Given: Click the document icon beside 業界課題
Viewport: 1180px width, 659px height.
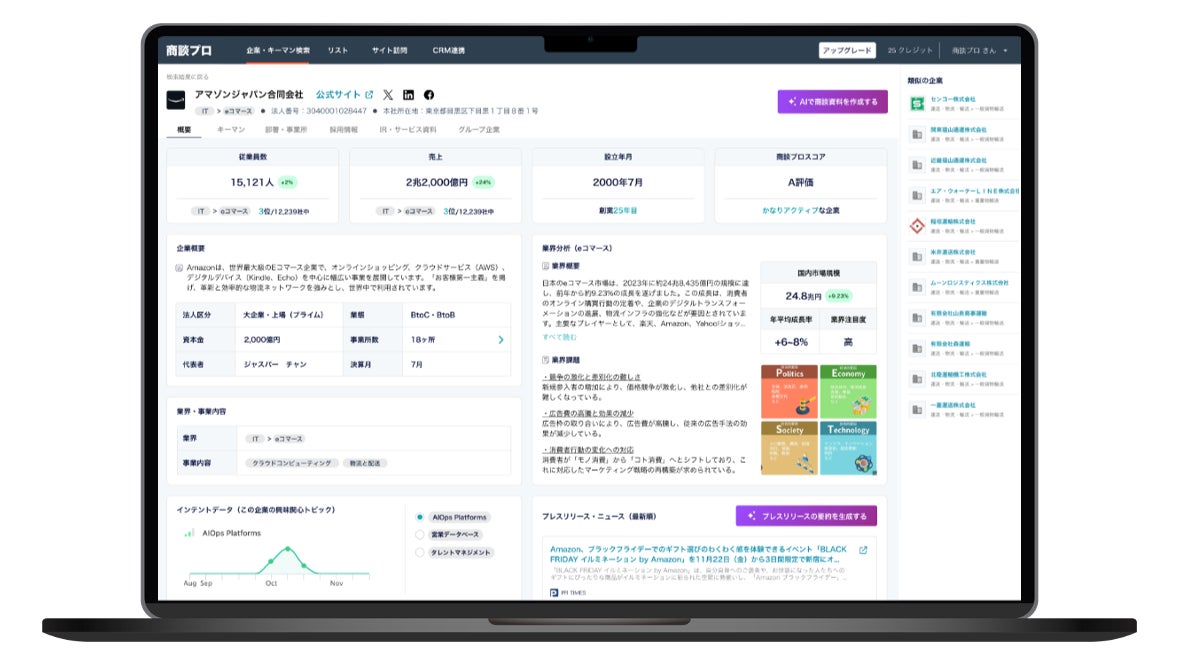Looking at the screenshot, I should 546,360.
